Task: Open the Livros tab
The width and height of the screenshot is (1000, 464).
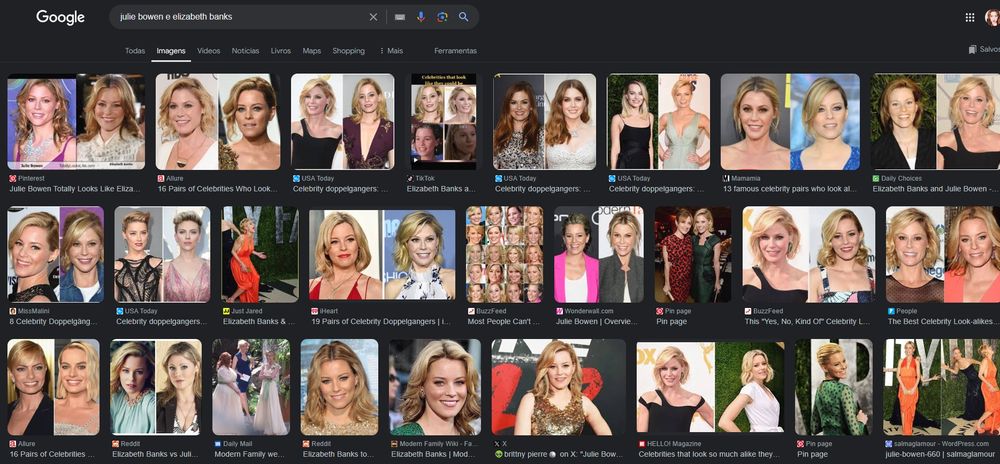Action: pos(281,51)
